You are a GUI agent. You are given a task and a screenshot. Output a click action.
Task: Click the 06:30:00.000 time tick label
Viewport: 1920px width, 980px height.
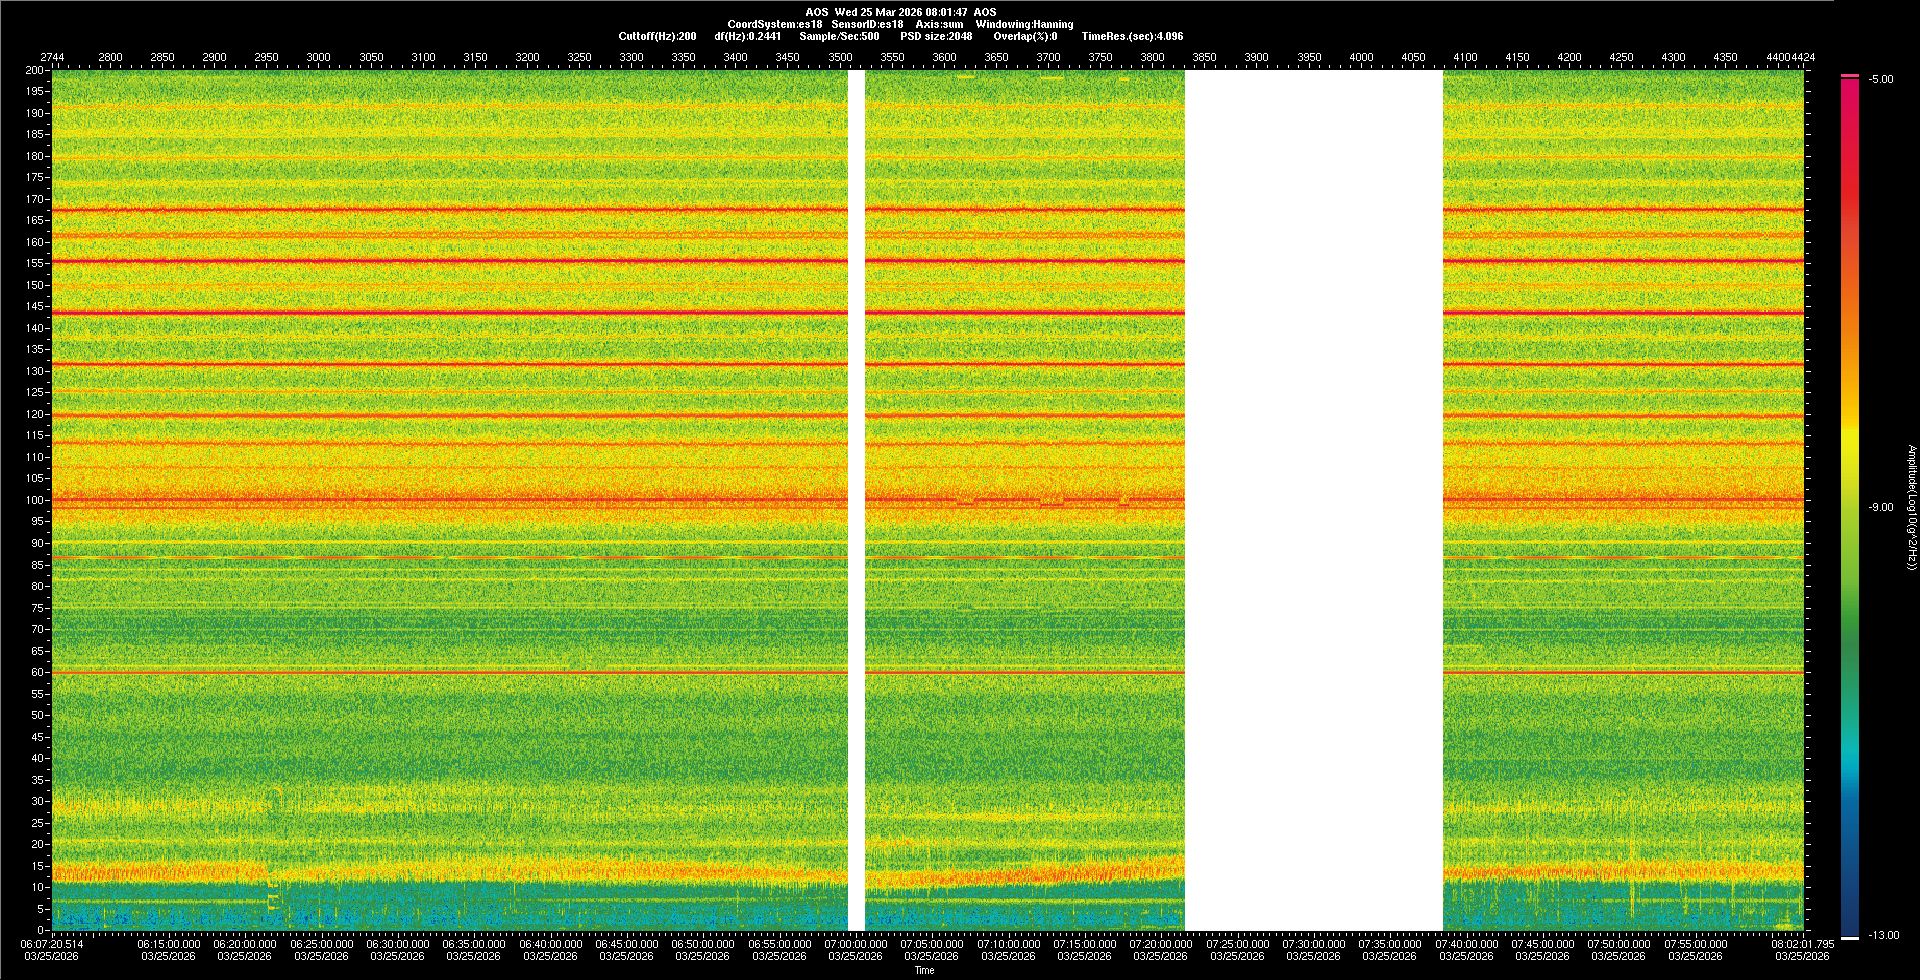tap(397, 944)
